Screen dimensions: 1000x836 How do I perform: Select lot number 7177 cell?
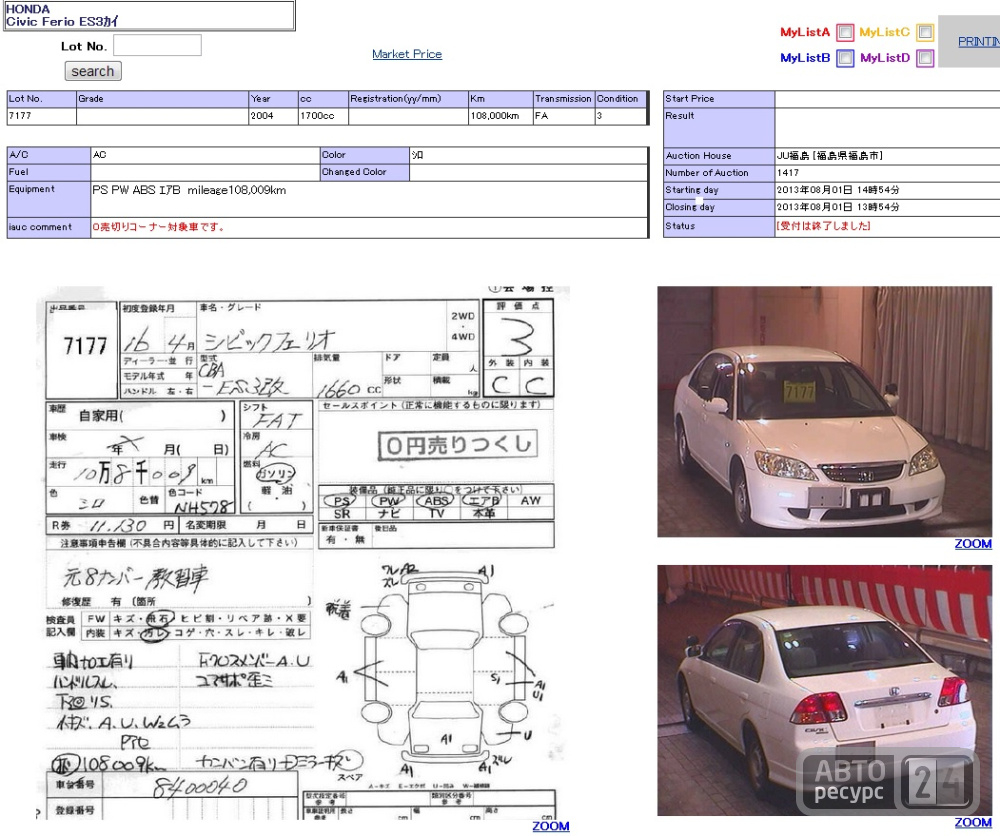pyautogui.click(x=41, y=116)
